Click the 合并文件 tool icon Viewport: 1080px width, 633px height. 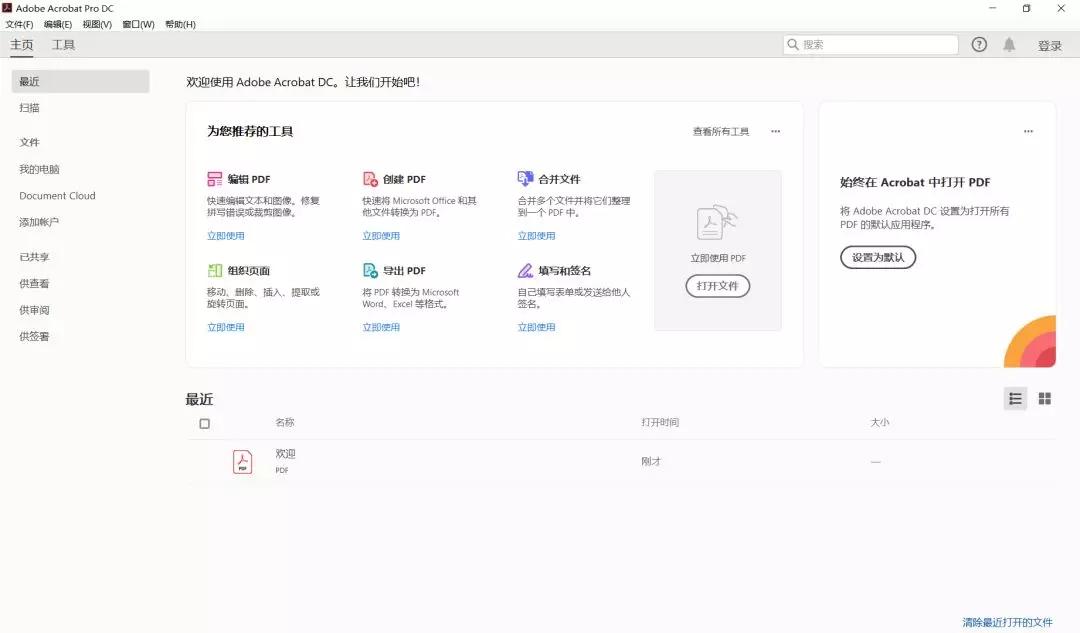(526, 179)
